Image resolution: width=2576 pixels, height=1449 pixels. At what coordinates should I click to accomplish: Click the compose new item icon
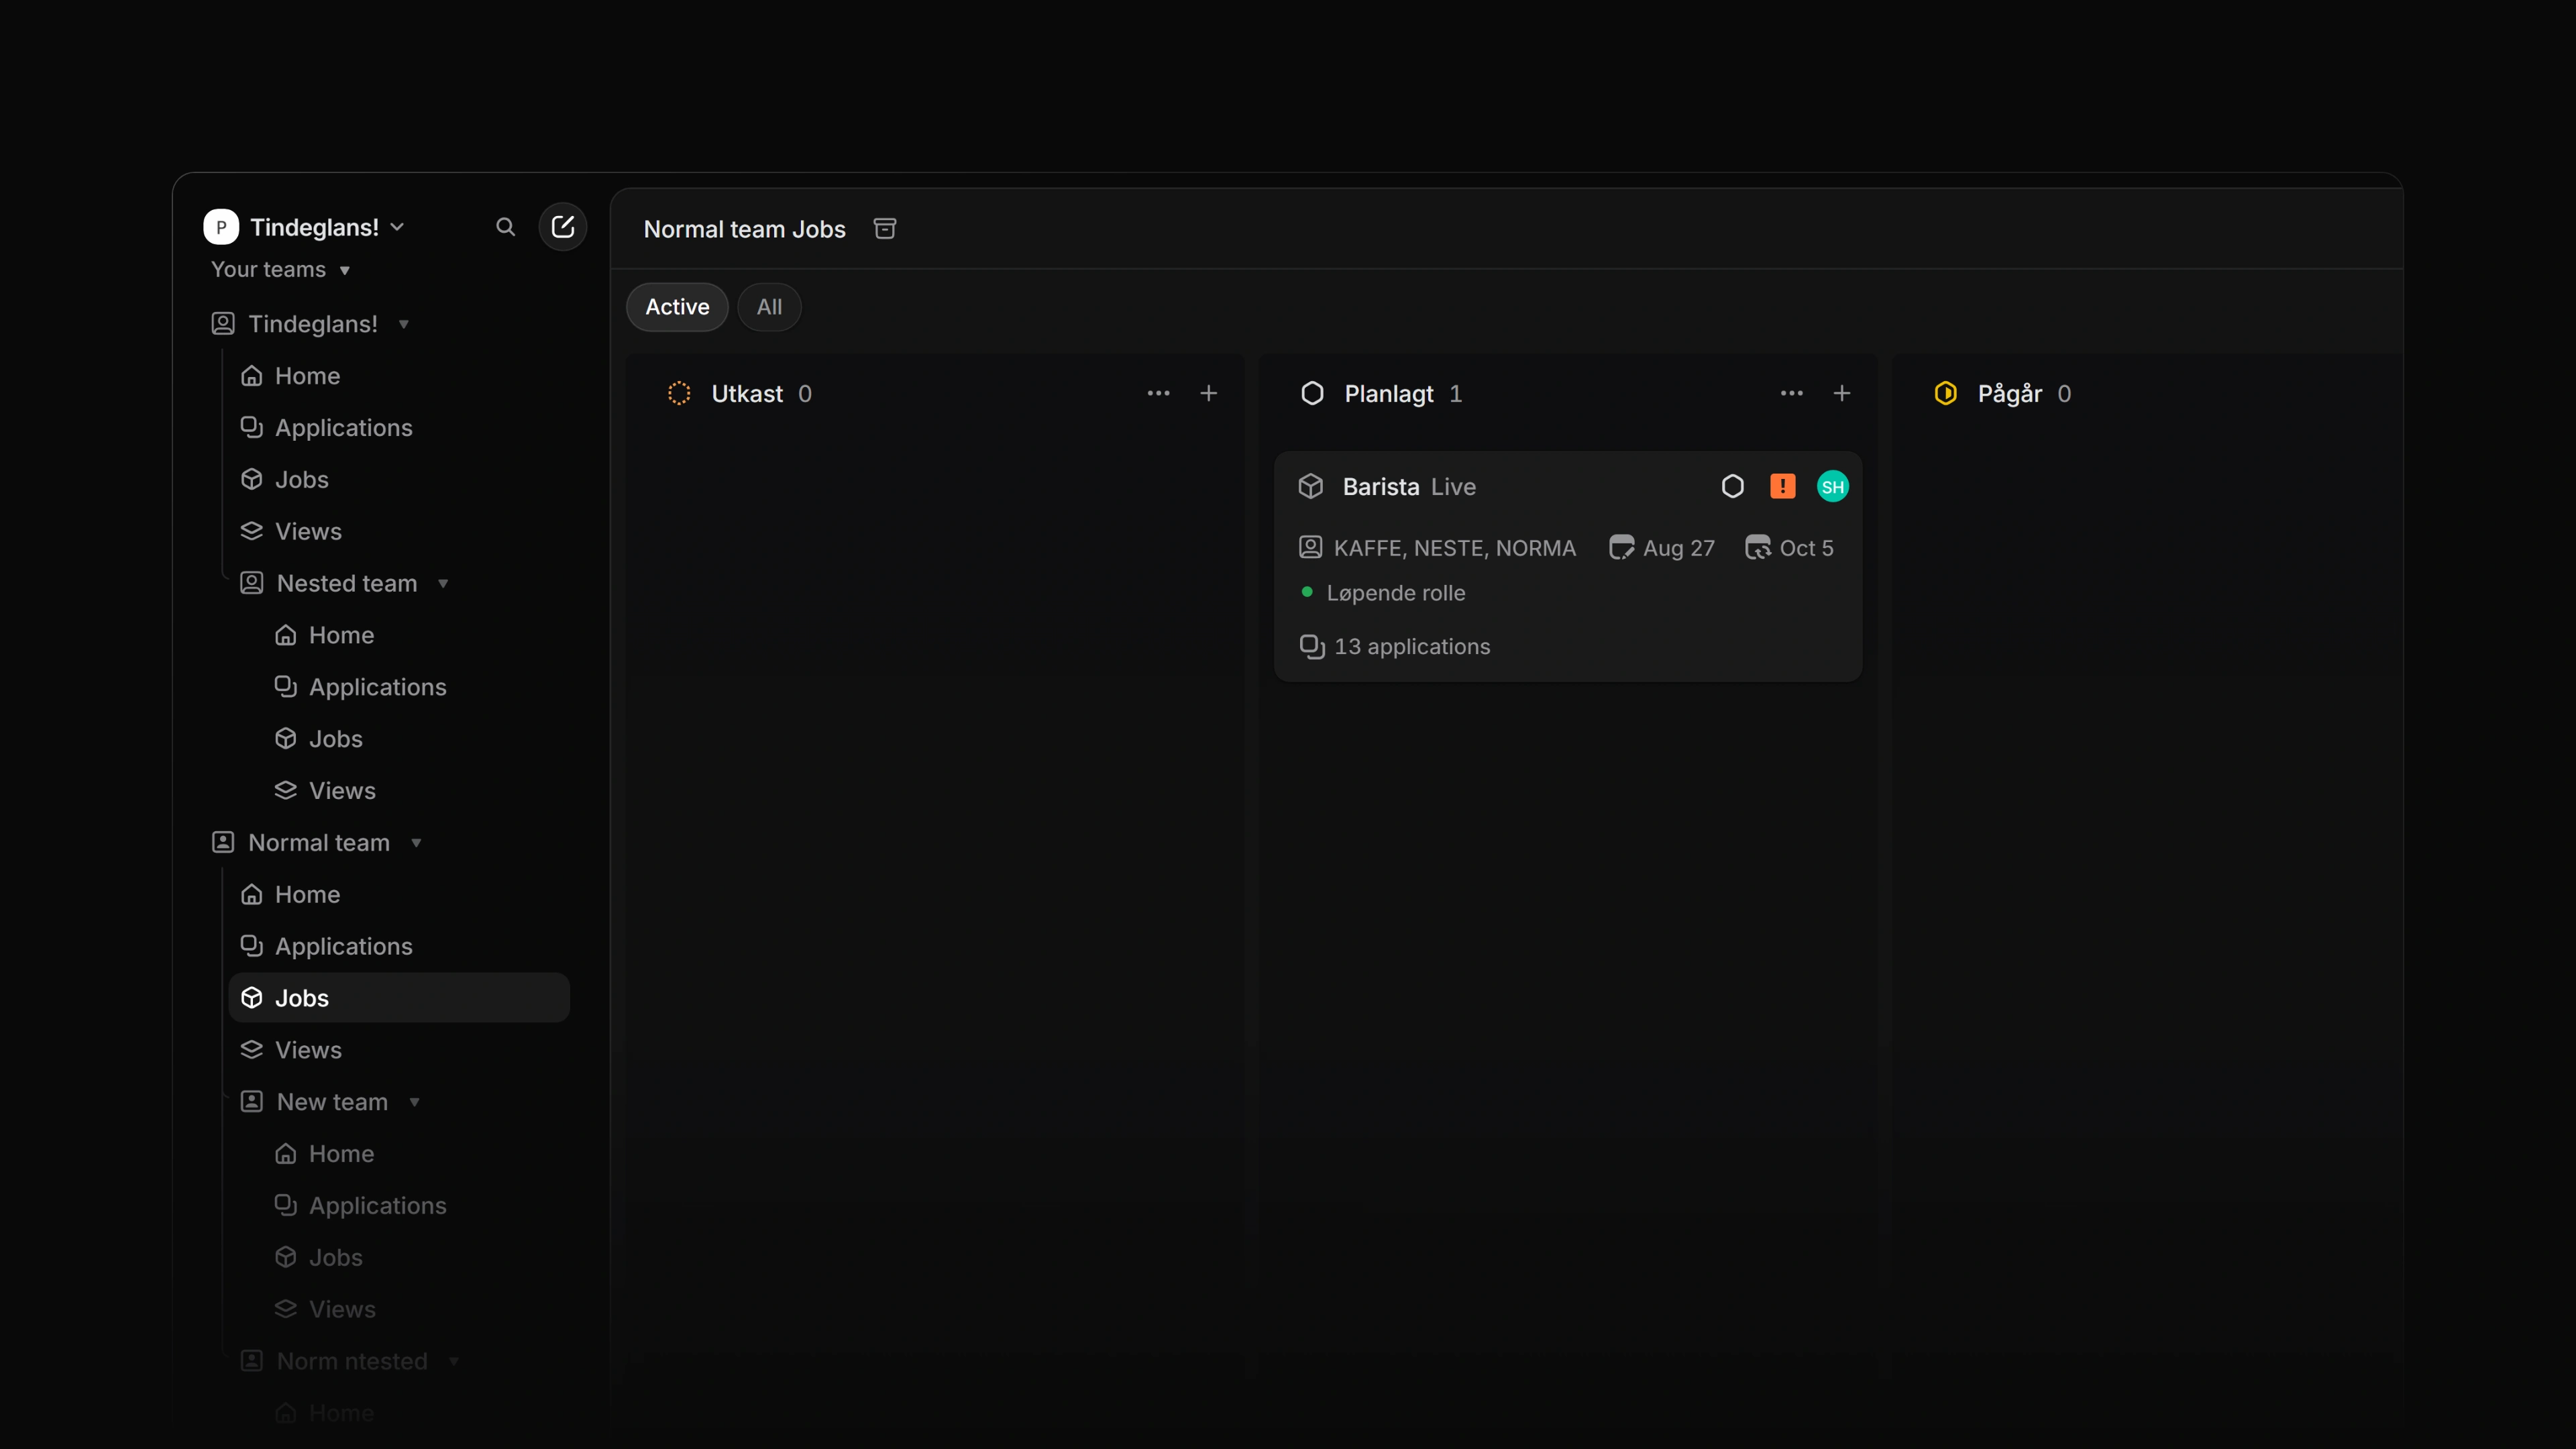pos(563,227)
